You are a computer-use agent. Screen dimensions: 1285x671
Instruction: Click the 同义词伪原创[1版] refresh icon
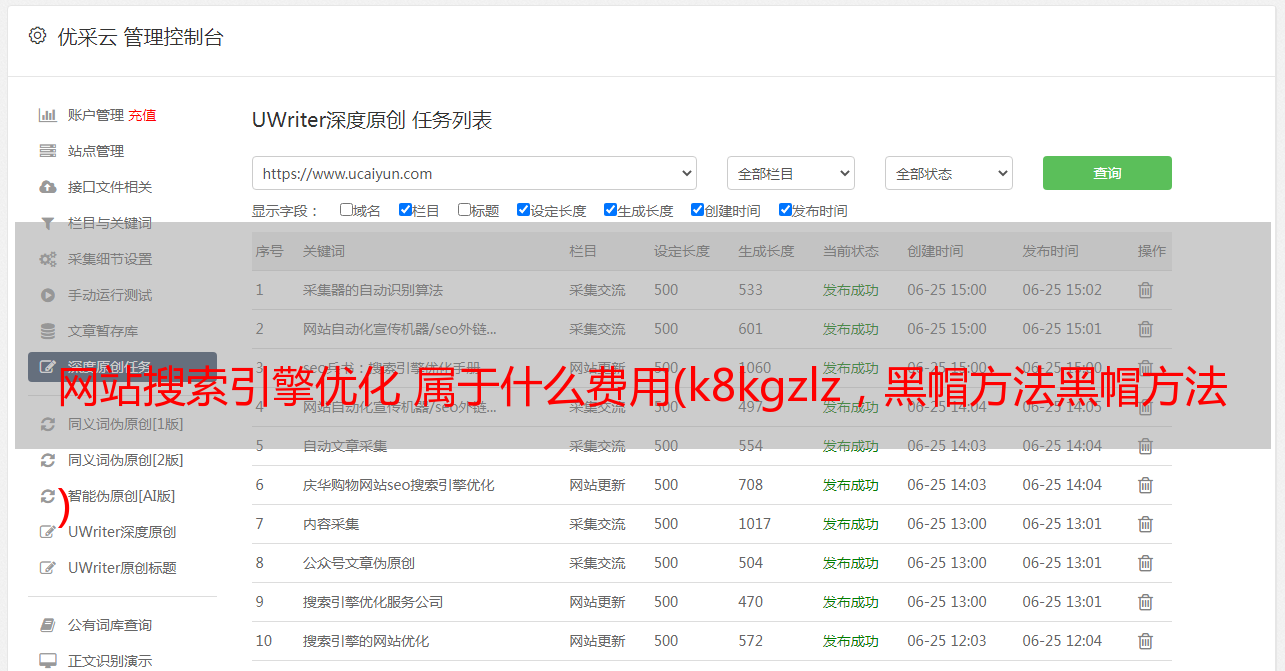click(x=47, y=424)
